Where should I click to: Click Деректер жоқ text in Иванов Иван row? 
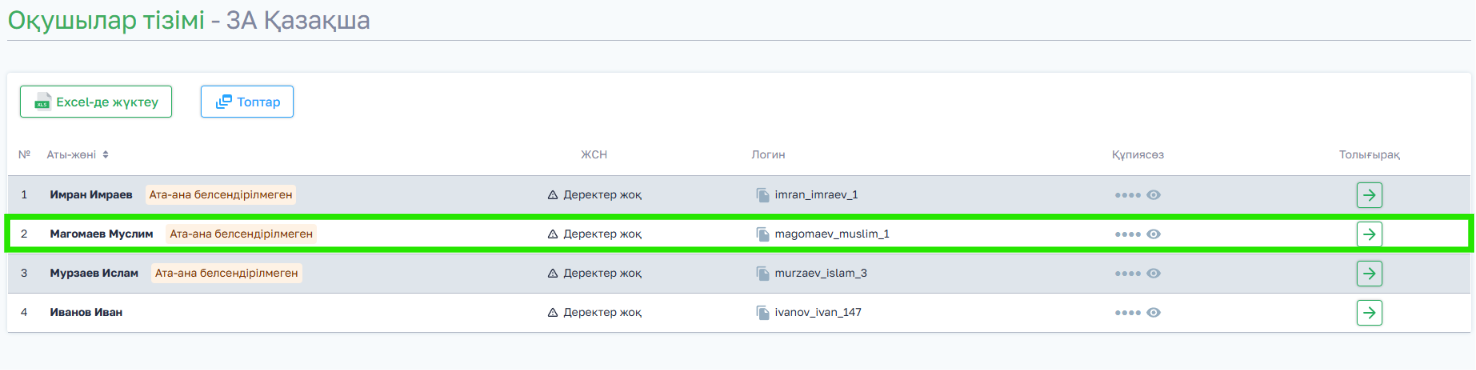pos(603,312)
